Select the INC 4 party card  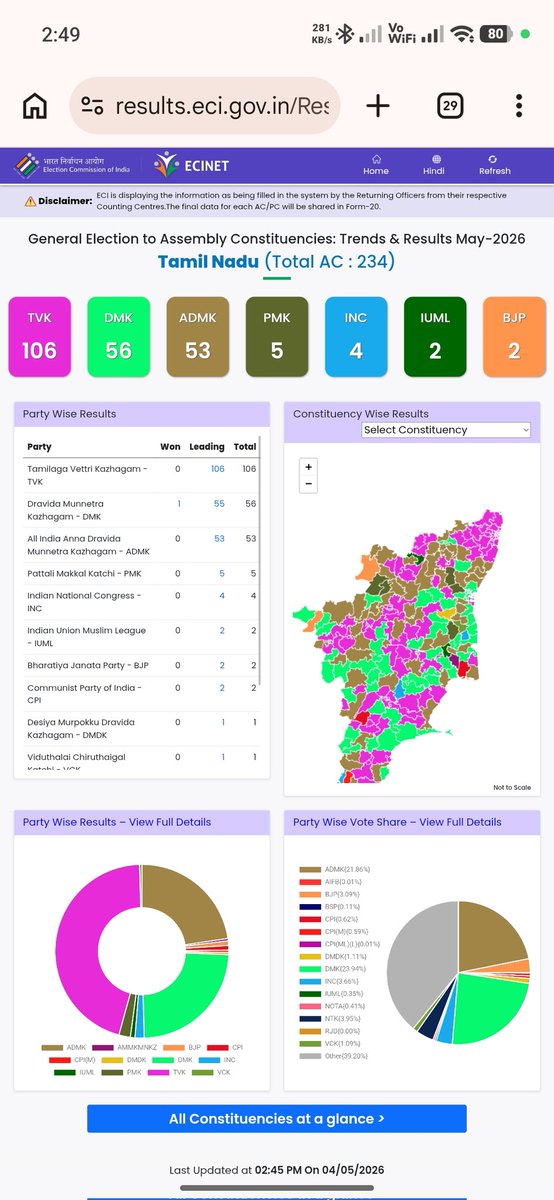pyautogui.click(x=356, y=336)
